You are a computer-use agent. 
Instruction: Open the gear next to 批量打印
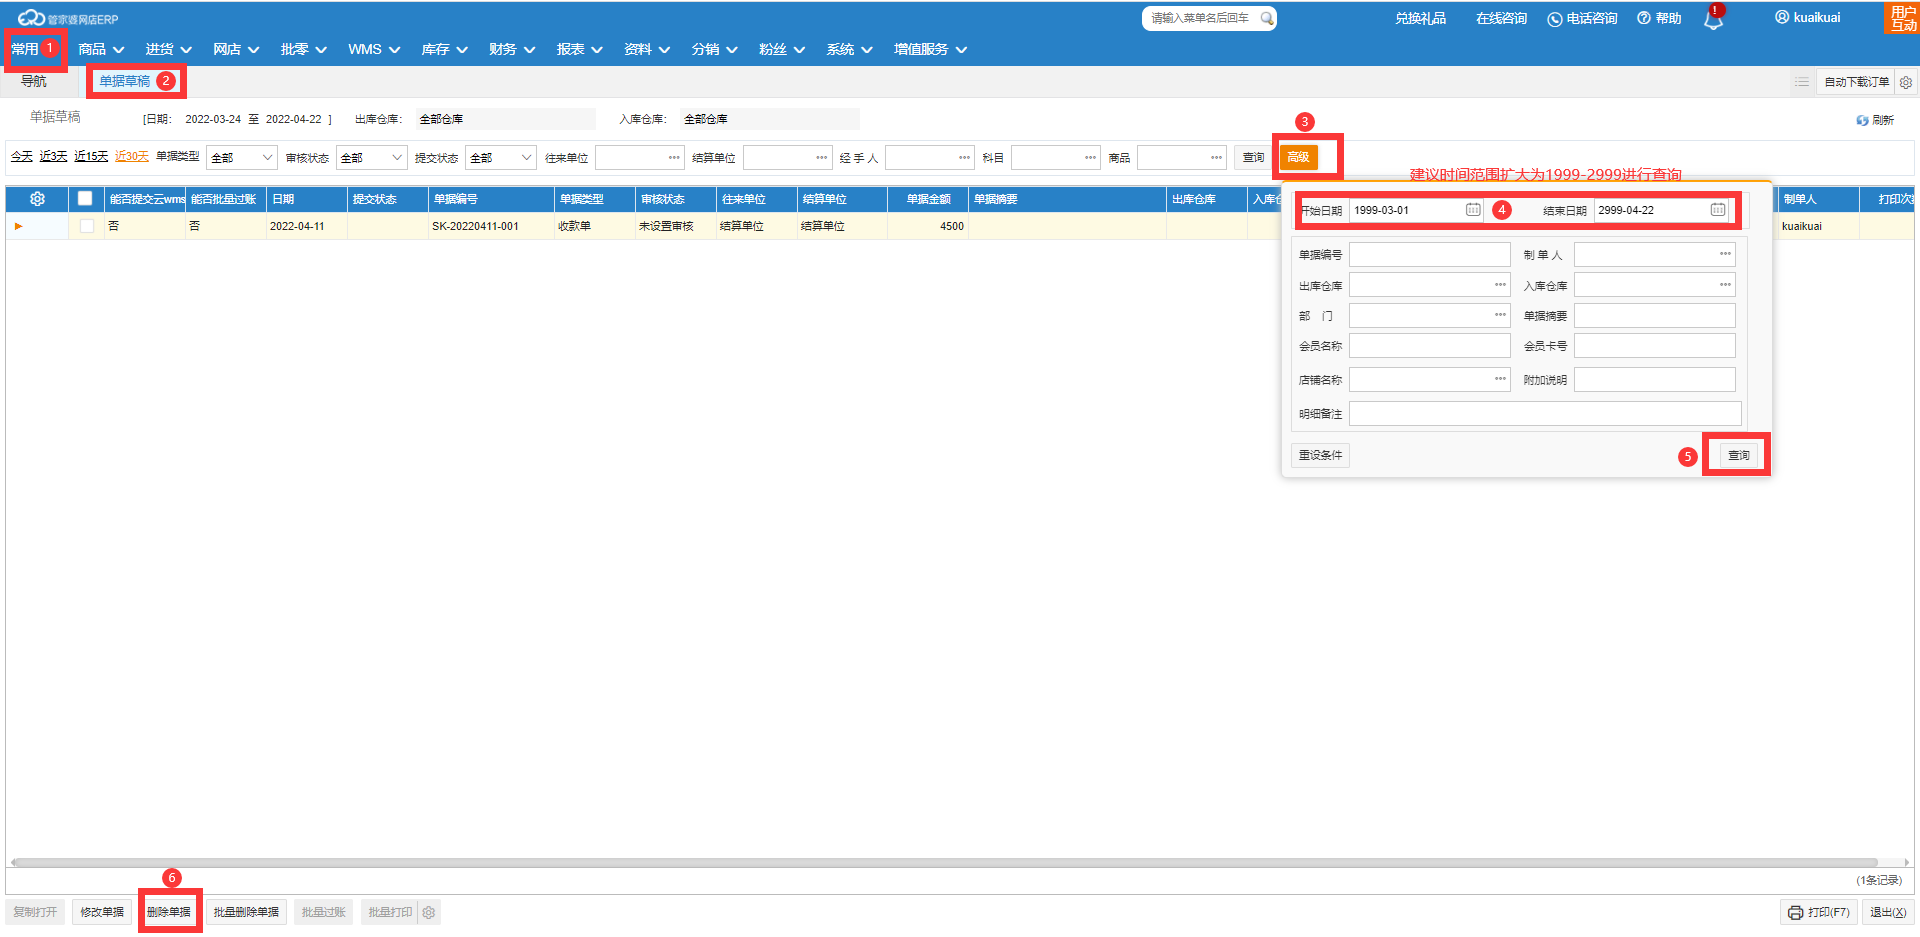tap(429, 912)
